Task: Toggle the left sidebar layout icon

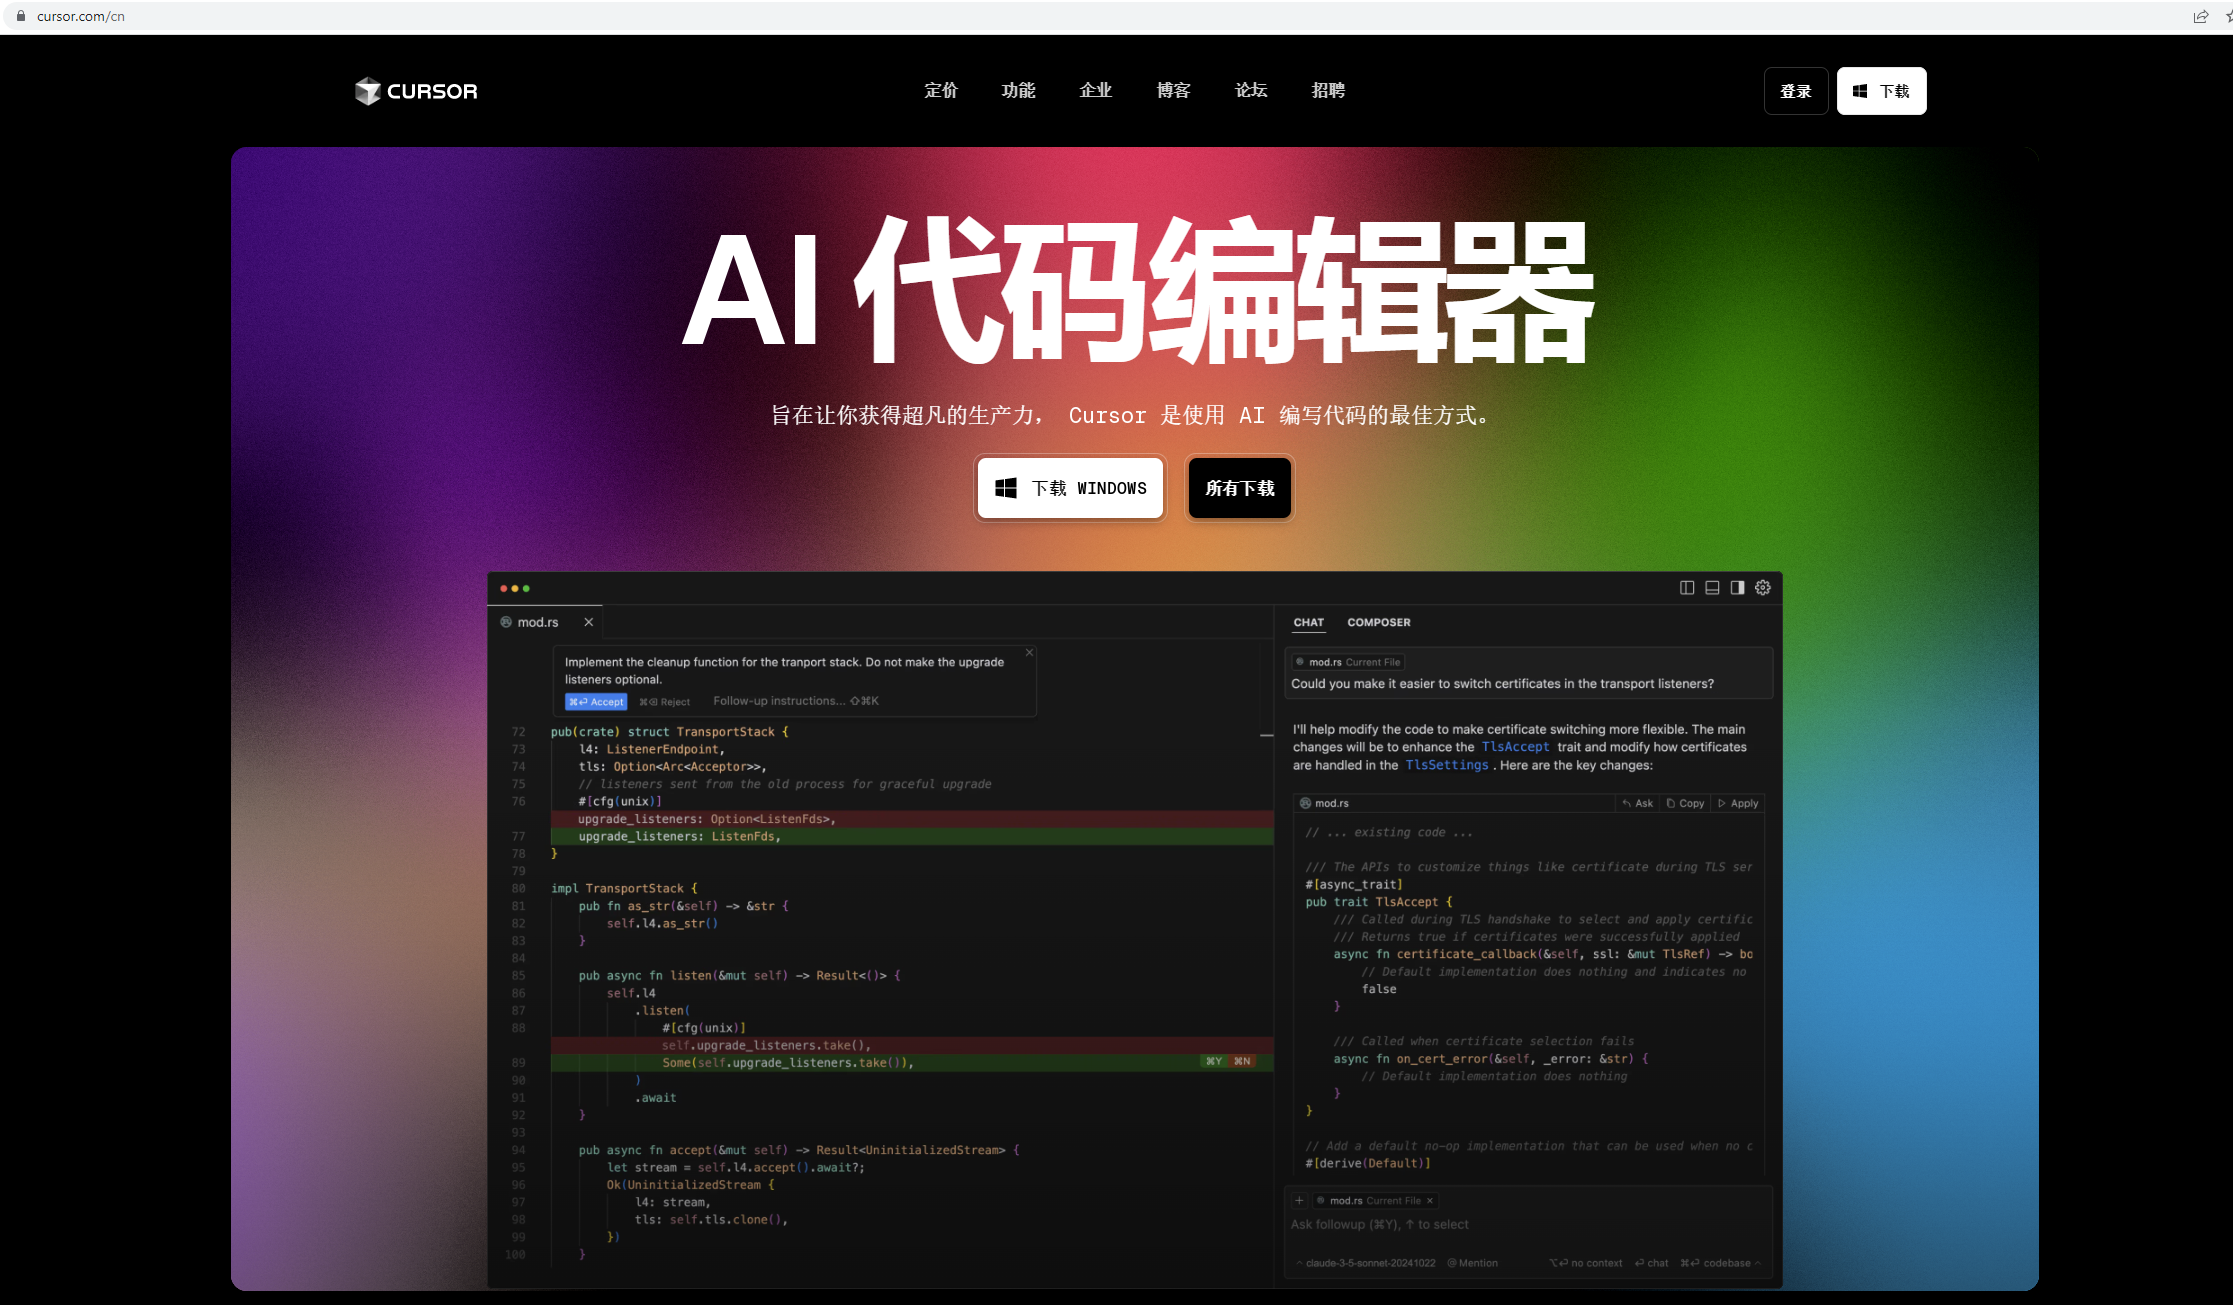Action: tap(1687, 588)
